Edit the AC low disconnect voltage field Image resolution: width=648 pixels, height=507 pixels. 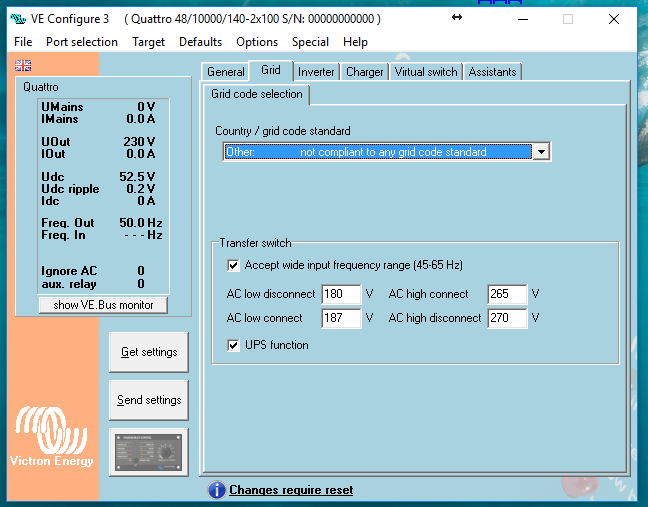click(x=341, y=294)
